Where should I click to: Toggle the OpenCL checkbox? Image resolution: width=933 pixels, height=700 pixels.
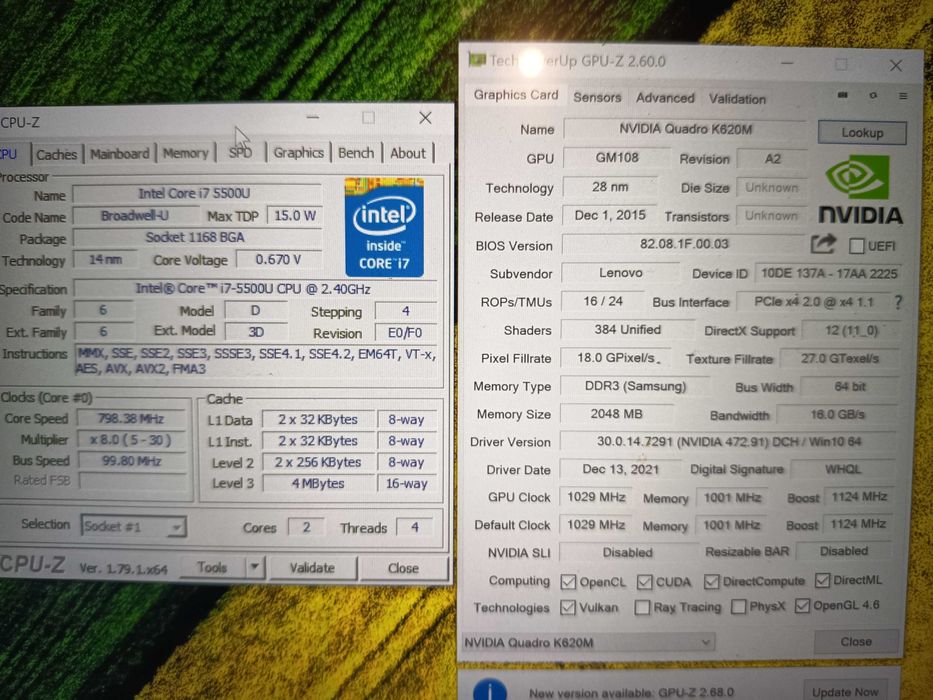(x=568, y=582)
